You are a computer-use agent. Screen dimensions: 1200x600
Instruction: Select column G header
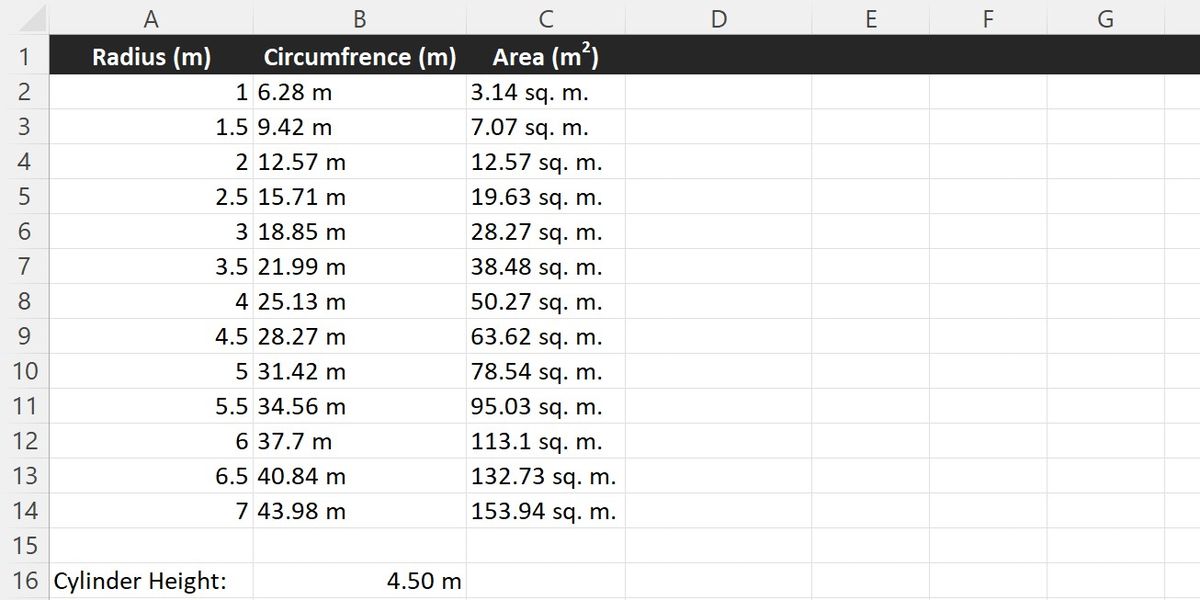[x=1106, y=18]
